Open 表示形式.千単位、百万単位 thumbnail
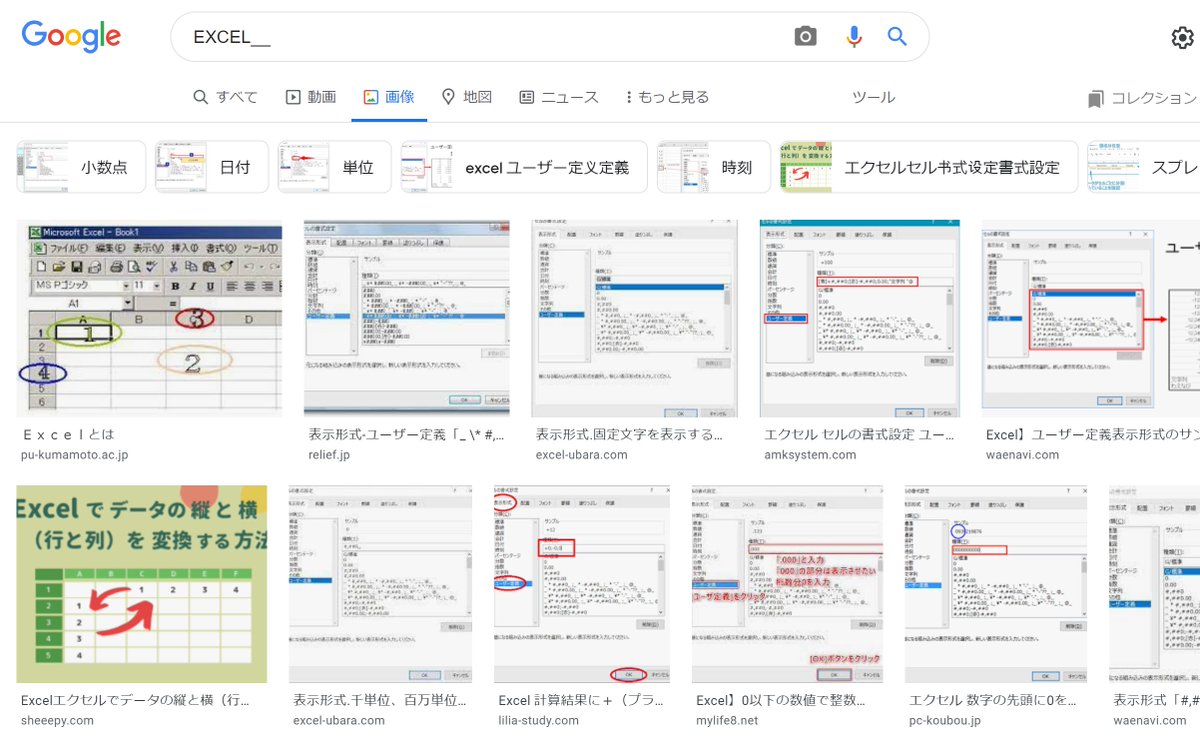The width and height of the screenshot is (1200, 737). point(380,585)
